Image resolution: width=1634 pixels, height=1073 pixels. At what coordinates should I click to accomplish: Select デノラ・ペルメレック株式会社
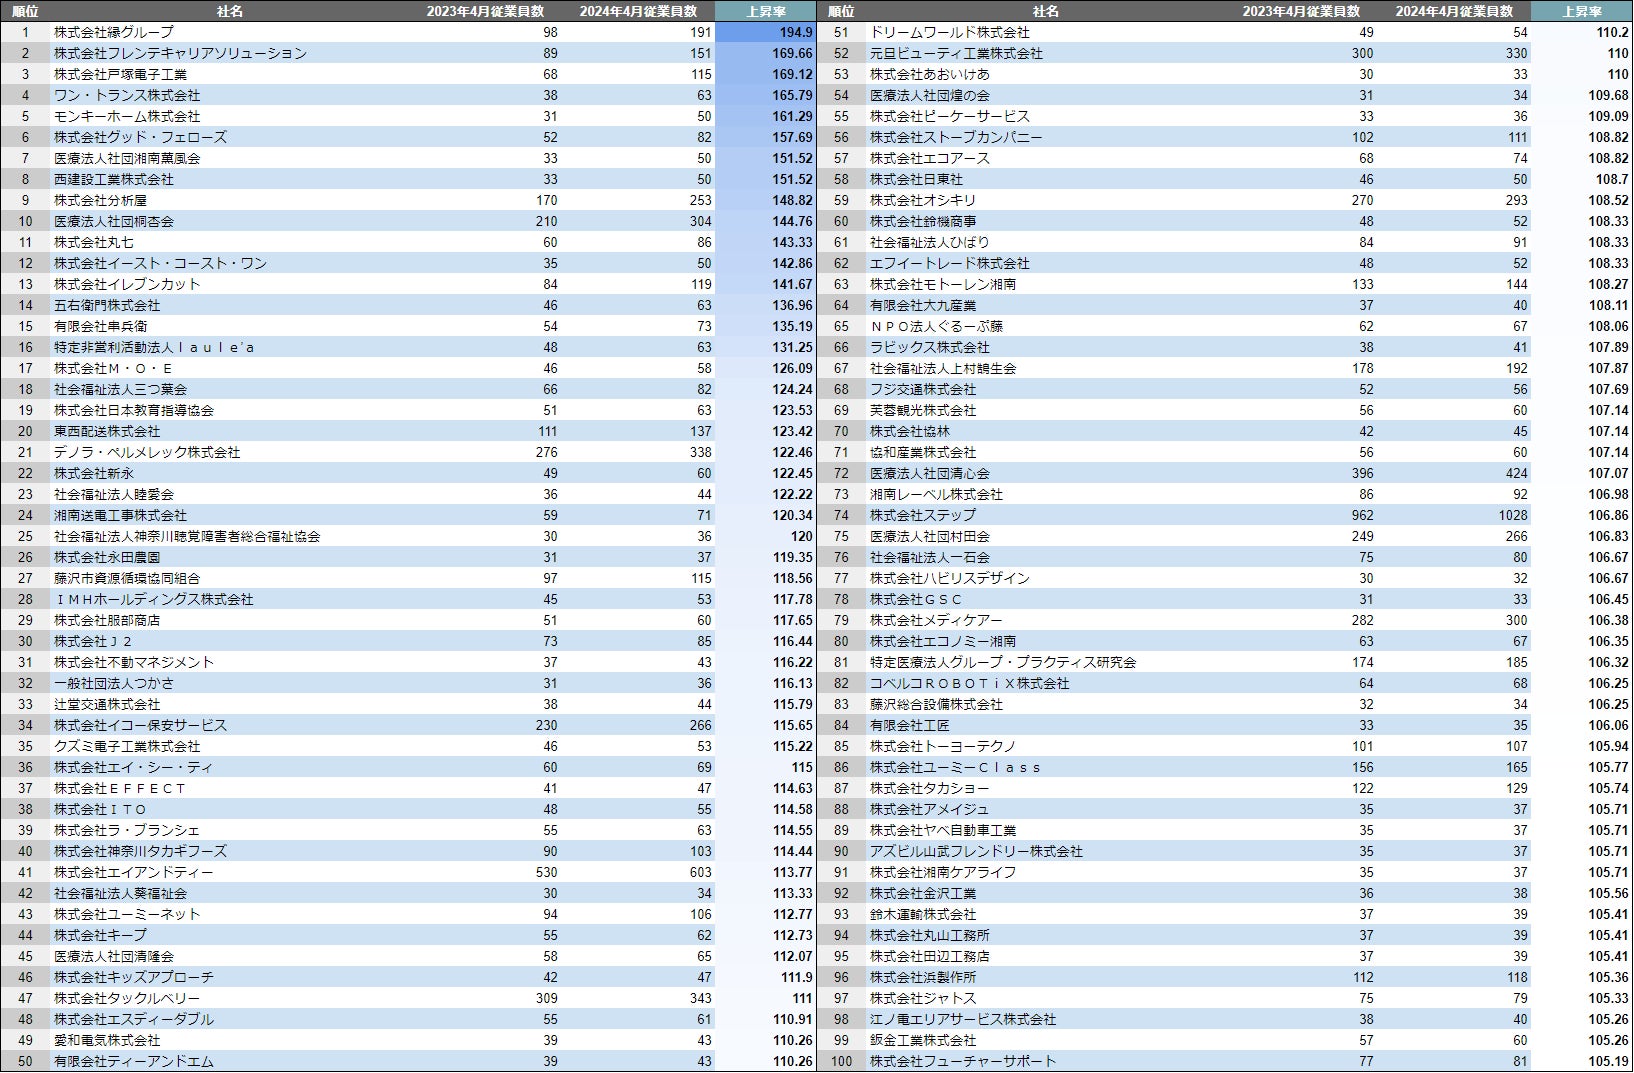[x=147, y=452]
